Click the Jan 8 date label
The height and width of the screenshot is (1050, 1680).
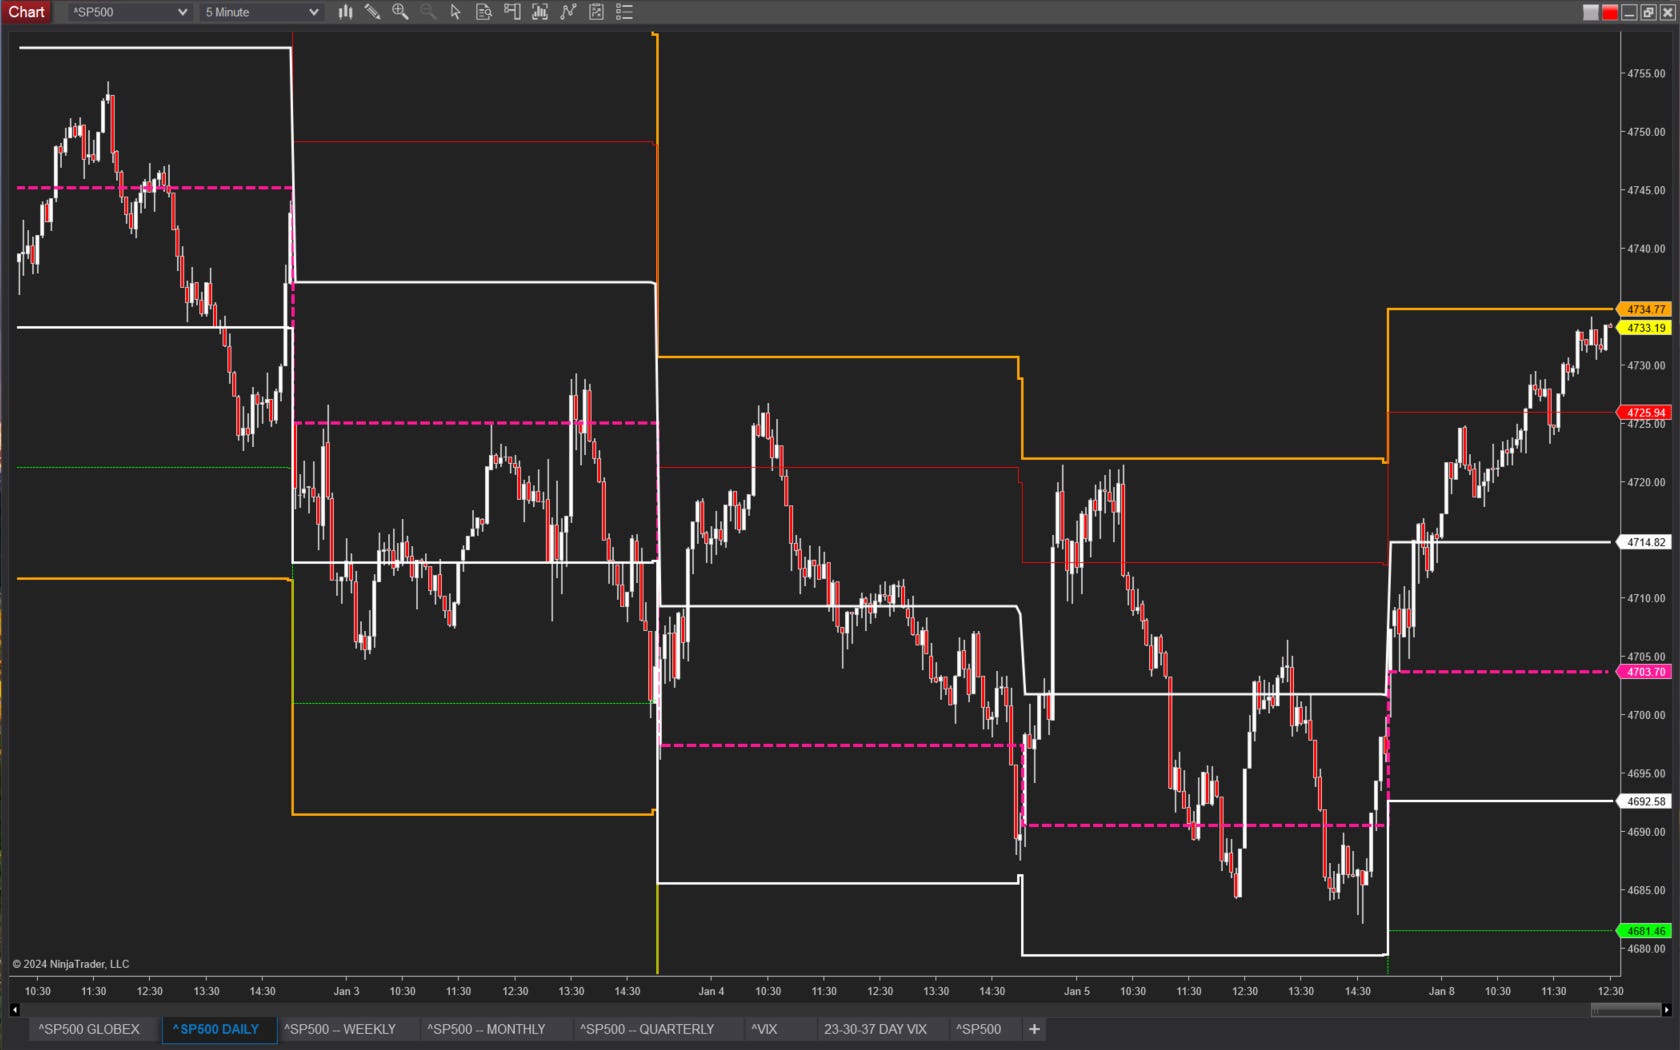pos(1442,991)
